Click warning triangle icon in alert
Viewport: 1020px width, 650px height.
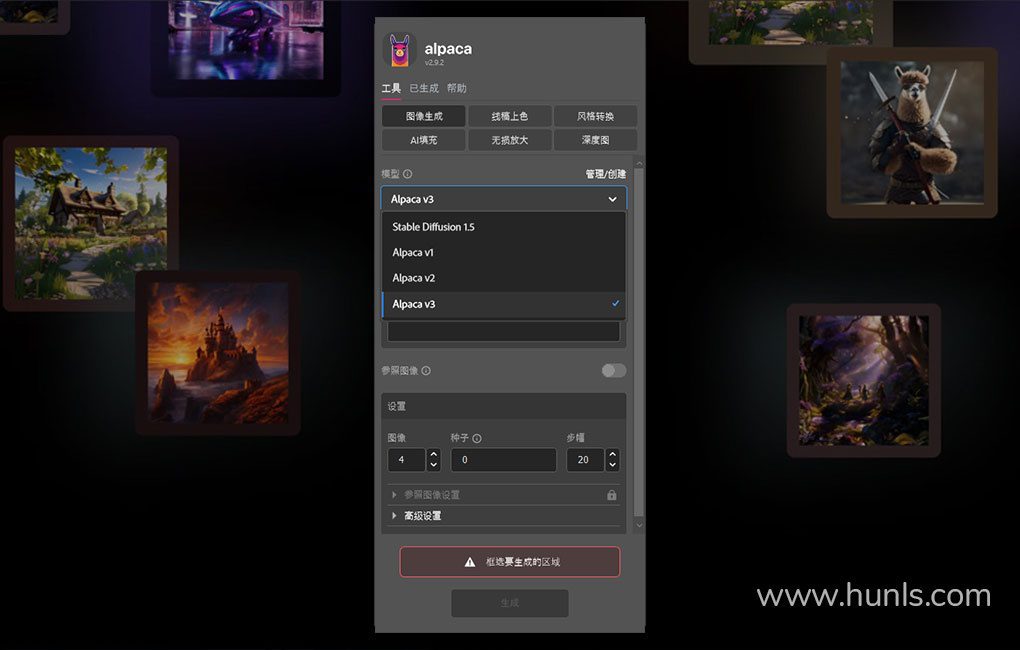tap(470, 562)
